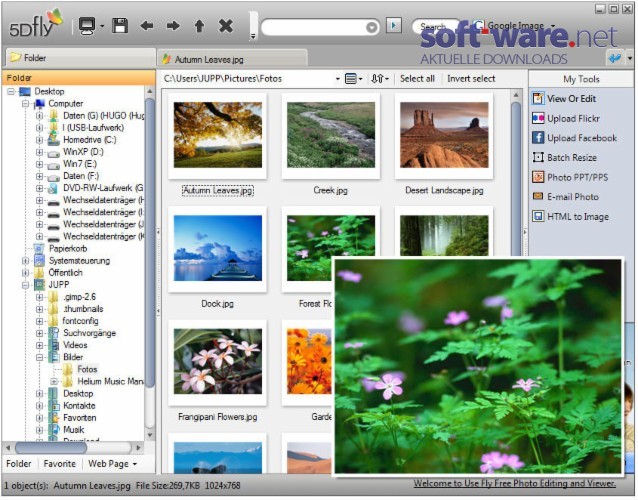Click the Folder bottom tab
The height and width of the screenshot is (500, 638).
point(19,464)
